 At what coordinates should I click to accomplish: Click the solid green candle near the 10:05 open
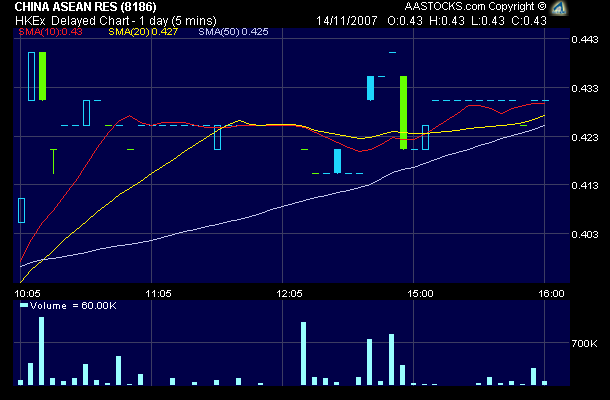pyautogui.click(x=42, y=76)
